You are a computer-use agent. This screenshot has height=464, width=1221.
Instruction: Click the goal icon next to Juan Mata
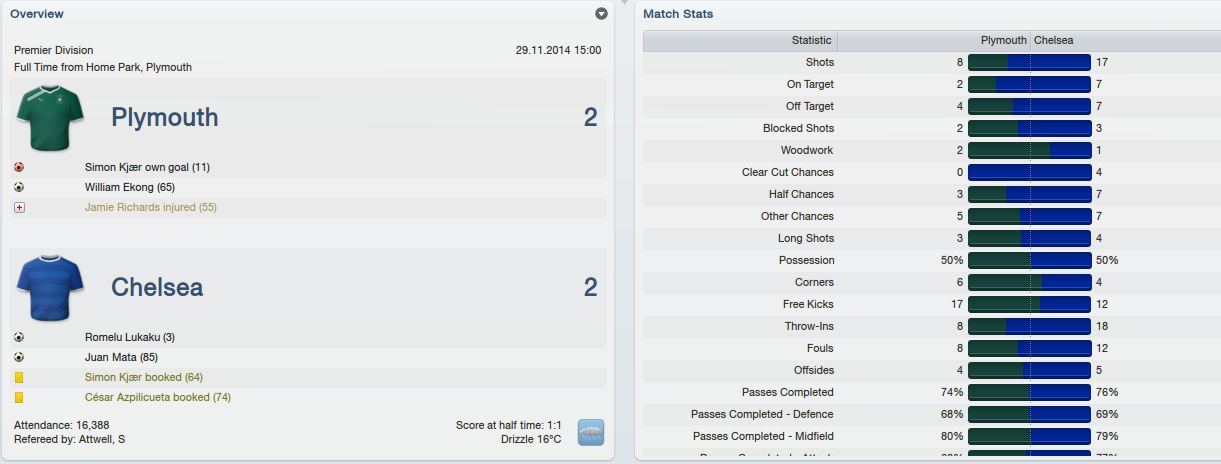pyautogui.click(x=19, y=357)
